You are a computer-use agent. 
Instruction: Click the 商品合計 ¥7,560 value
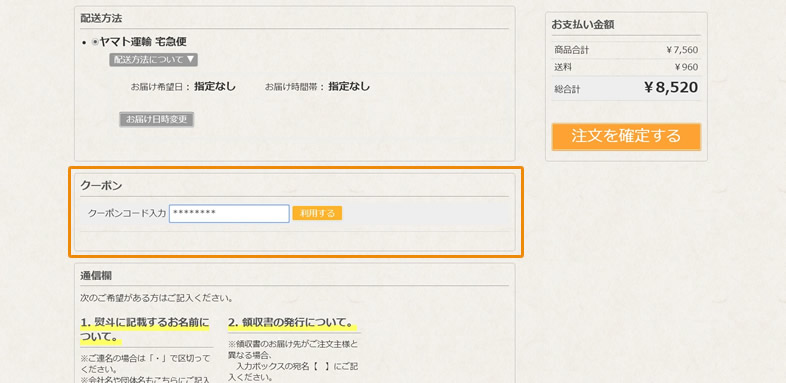682,50
